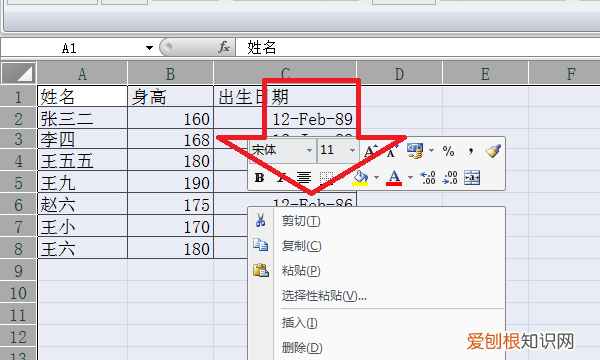600x360 pixels.
Task: Select row 9 header
Action: (18, 271)
